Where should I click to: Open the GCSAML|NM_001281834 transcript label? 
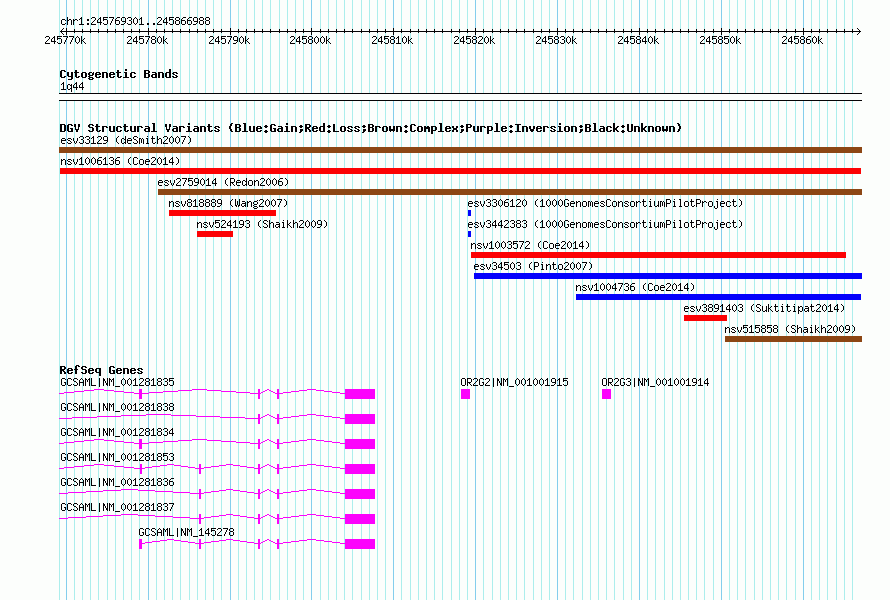[117, 432]
